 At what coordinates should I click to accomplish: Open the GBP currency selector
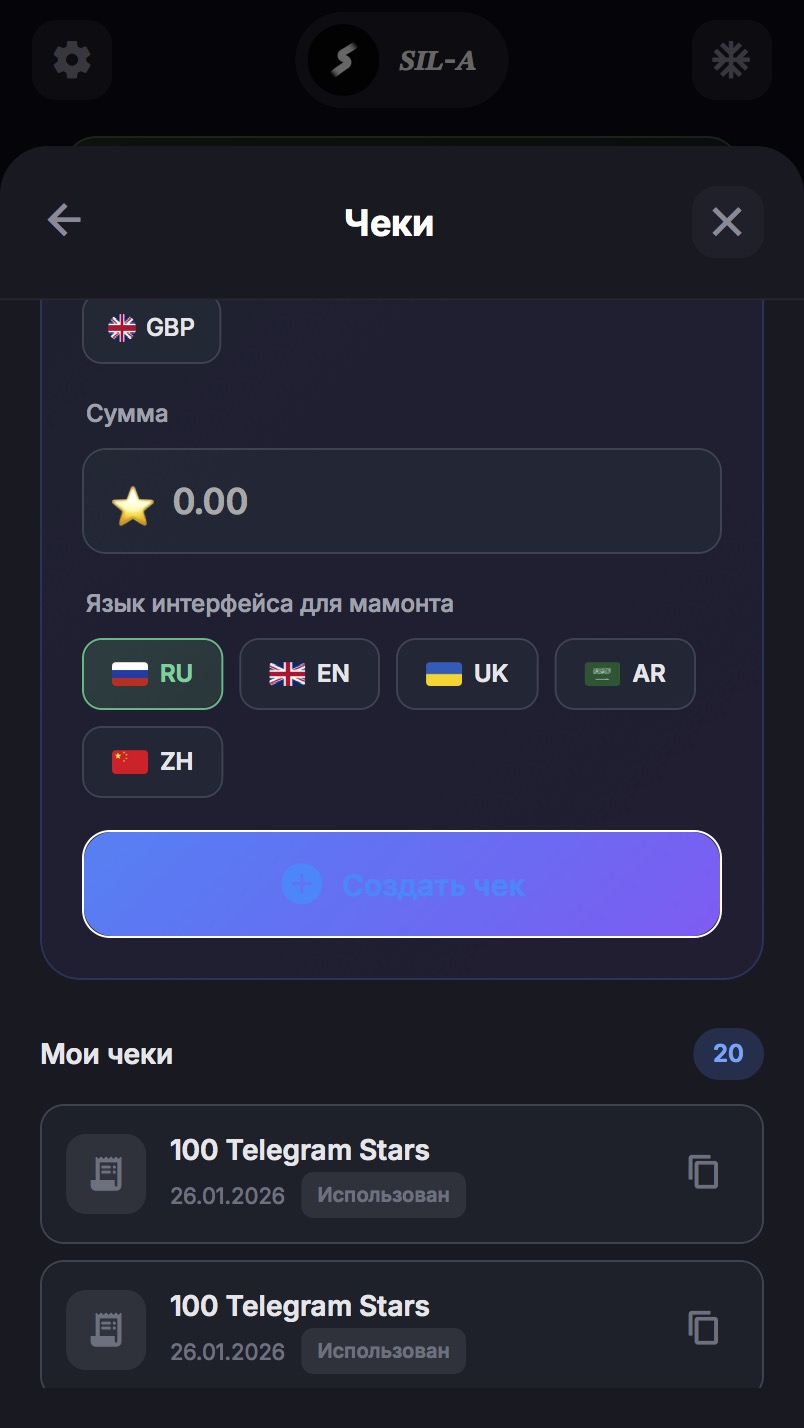(151, 327)
